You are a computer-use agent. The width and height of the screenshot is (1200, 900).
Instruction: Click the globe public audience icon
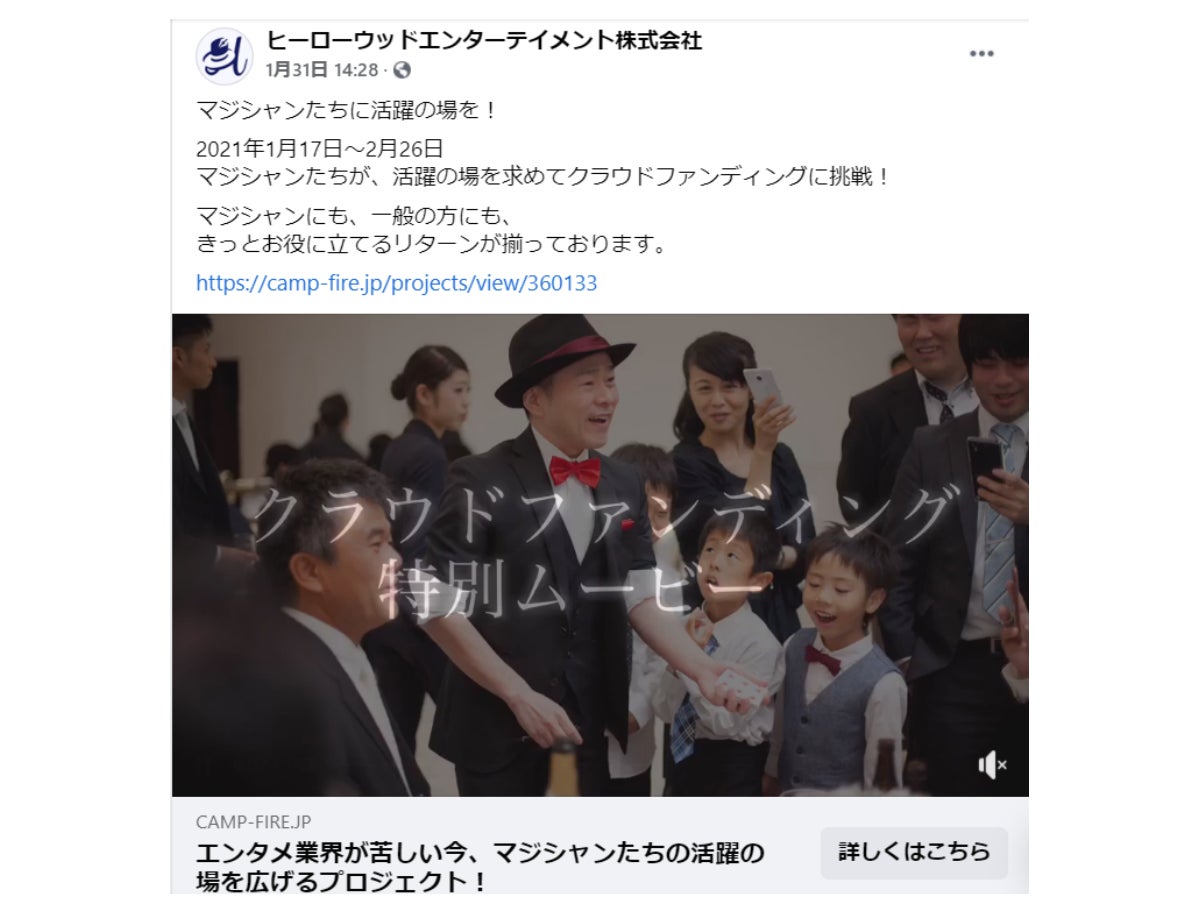(402, 70)
